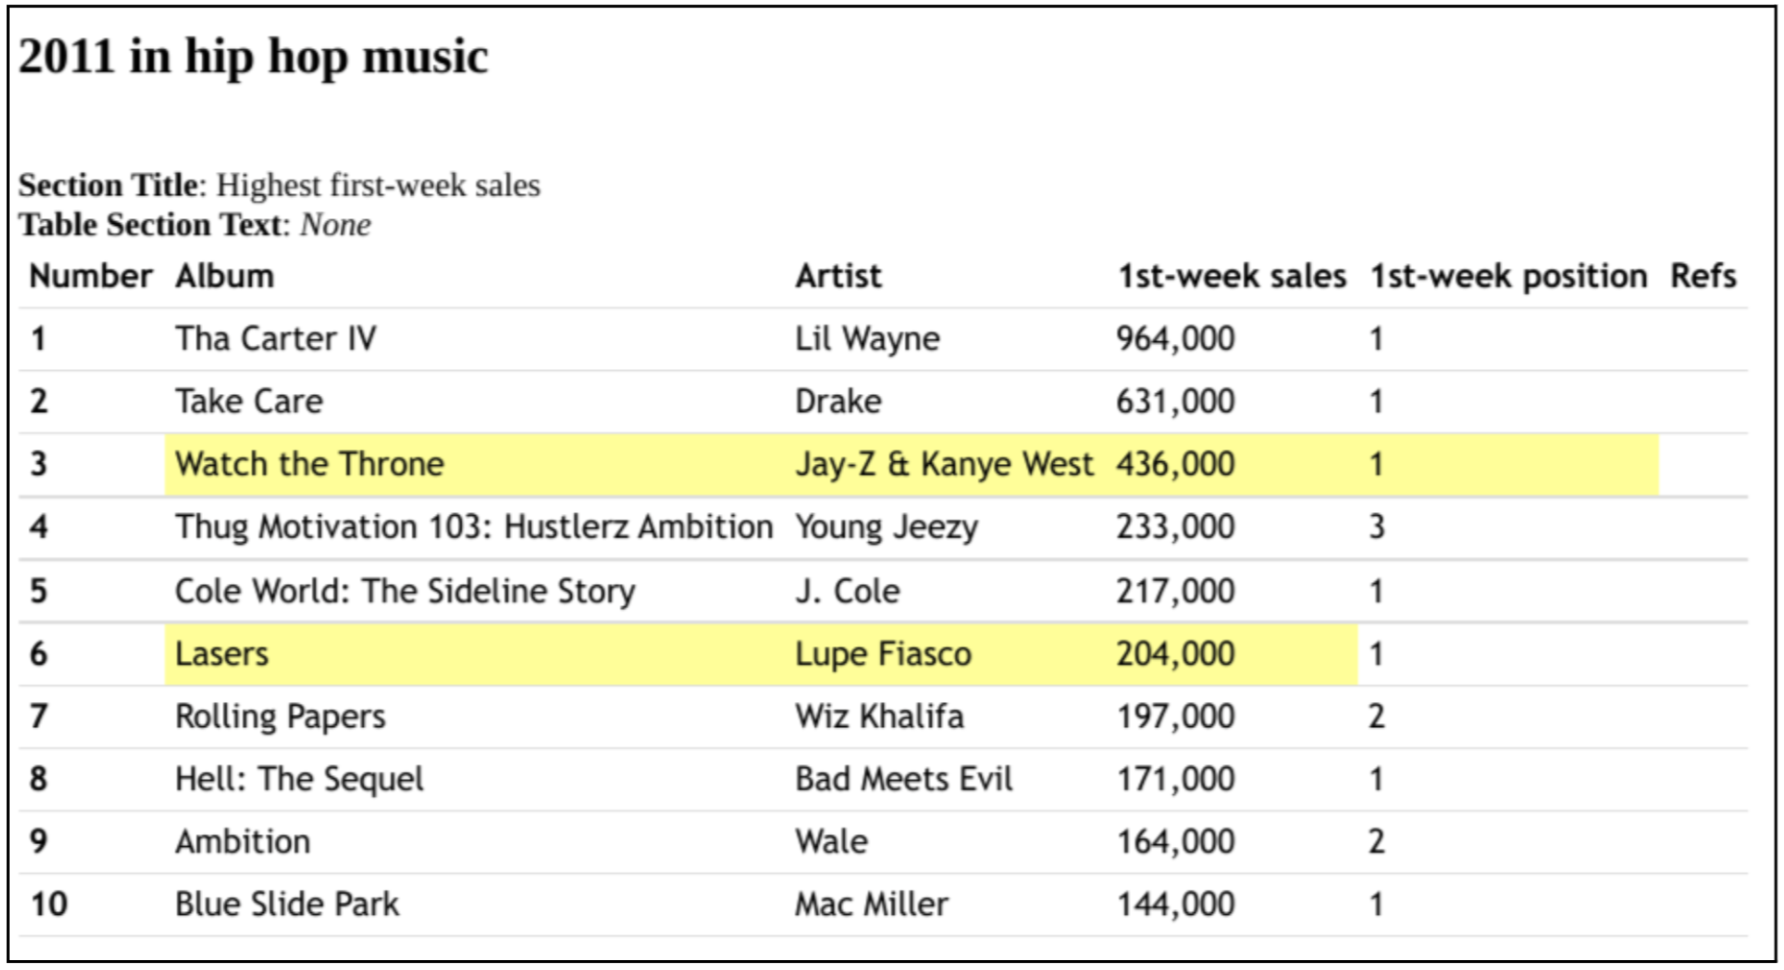
Task: Select the 'Lupe Fiasco' artist cell
Action: point(883,654)
